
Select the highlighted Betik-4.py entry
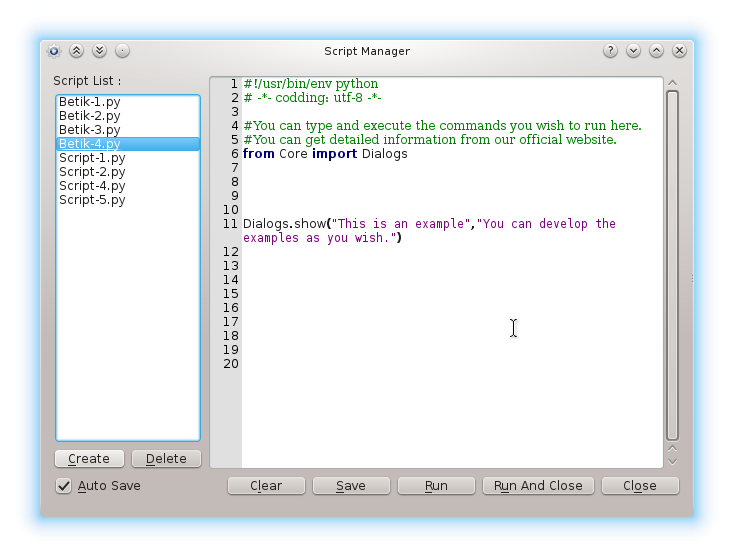click(128, 144)
